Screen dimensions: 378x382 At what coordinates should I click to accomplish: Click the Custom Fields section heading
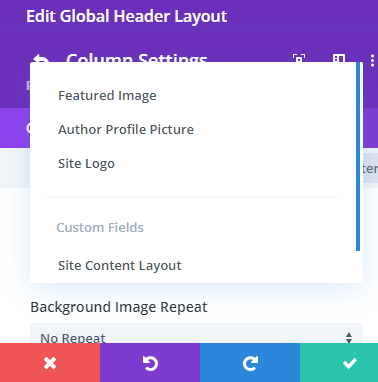point(100,227)
